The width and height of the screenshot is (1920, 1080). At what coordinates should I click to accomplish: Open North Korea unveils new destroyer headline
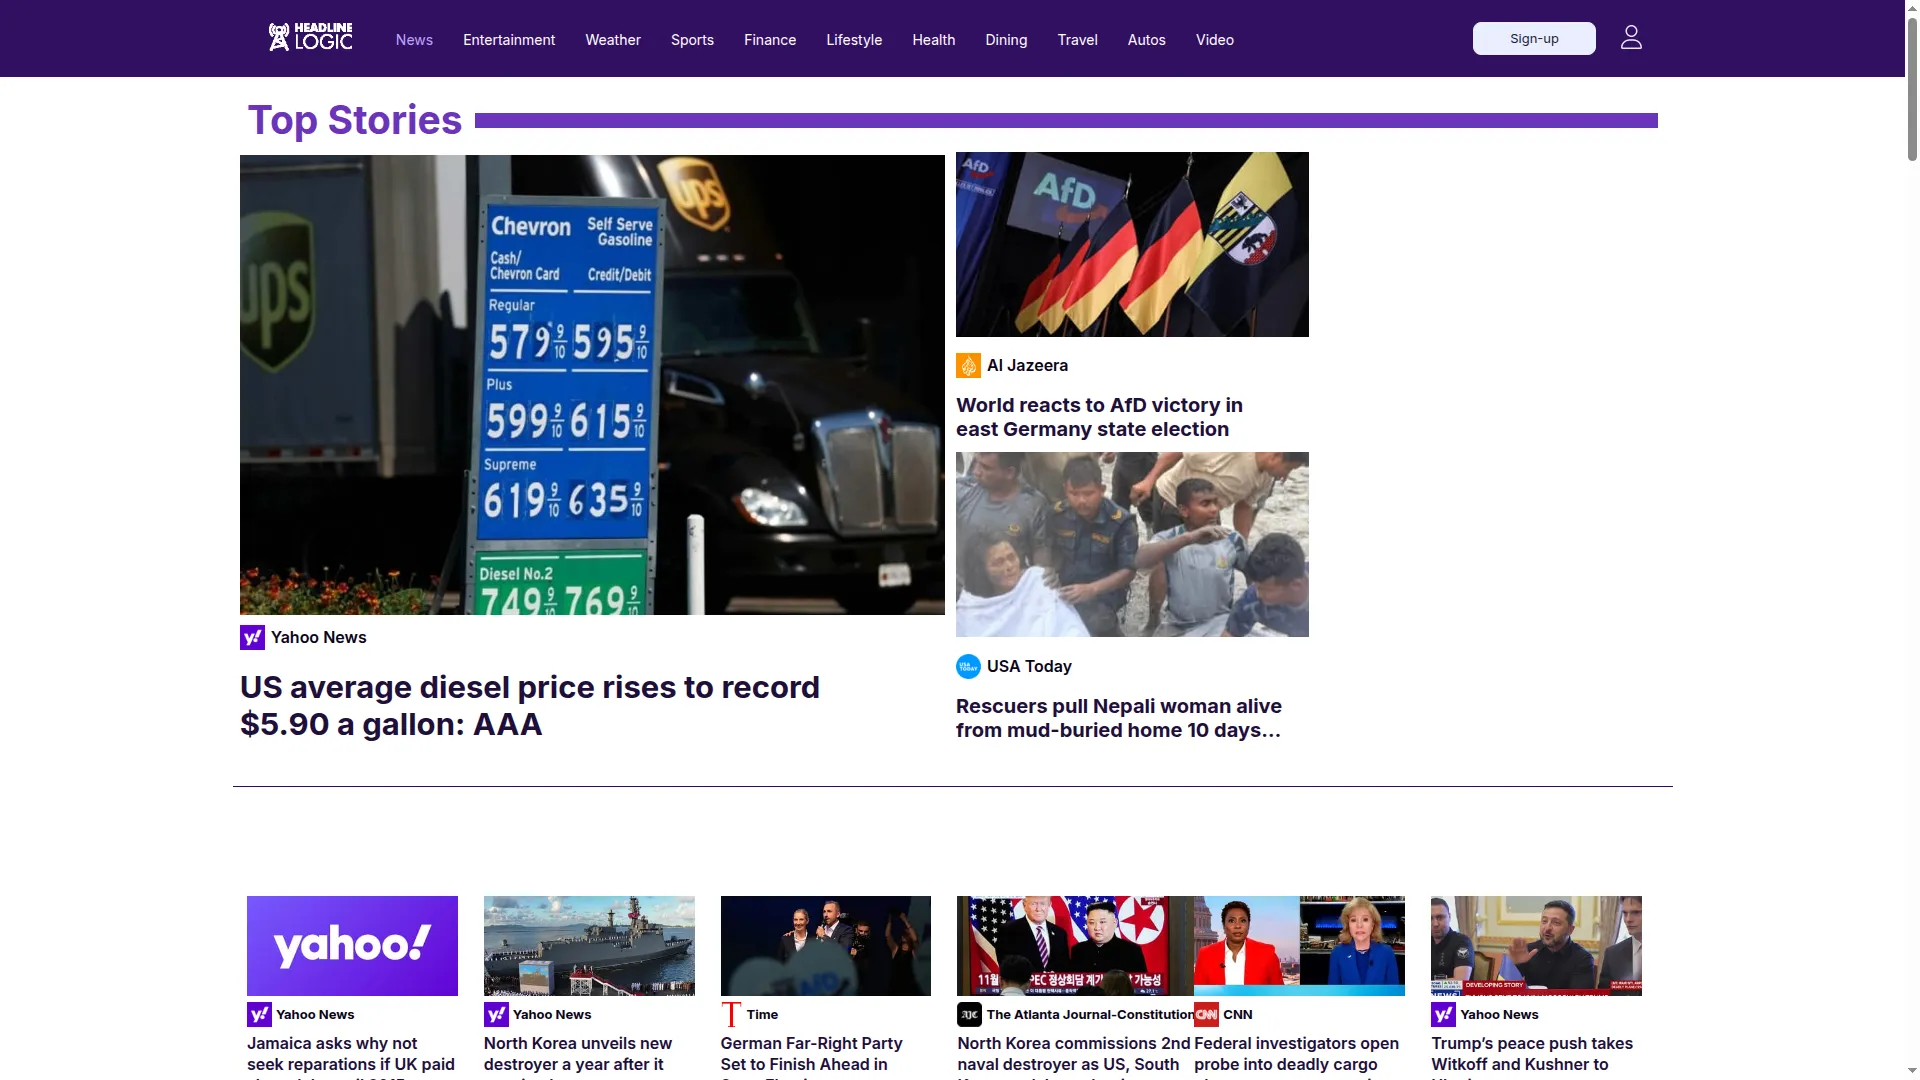point(578,1057)
